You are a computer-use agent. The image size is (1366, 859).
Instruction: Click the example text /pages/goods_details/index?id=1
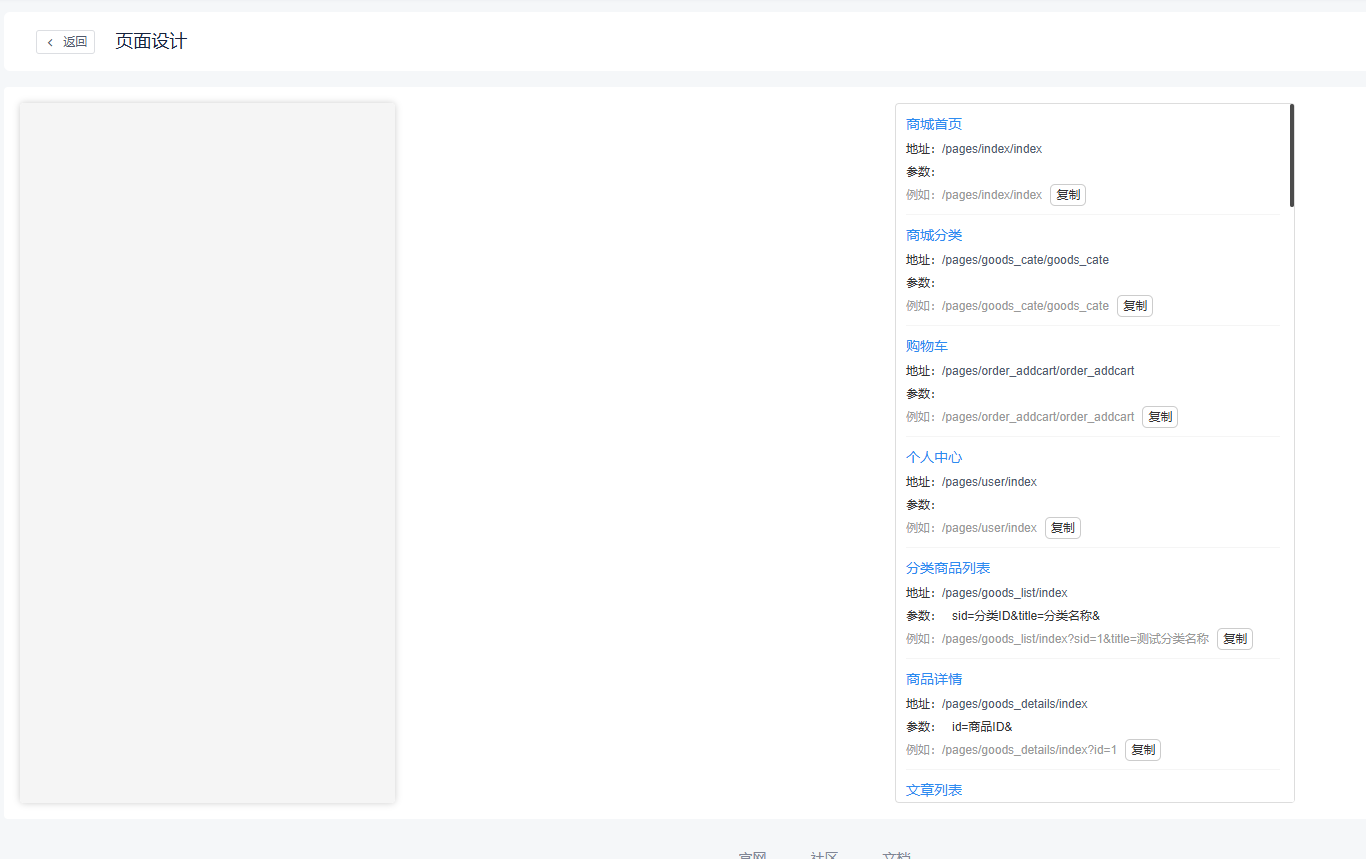click(x=1029, y=750)
